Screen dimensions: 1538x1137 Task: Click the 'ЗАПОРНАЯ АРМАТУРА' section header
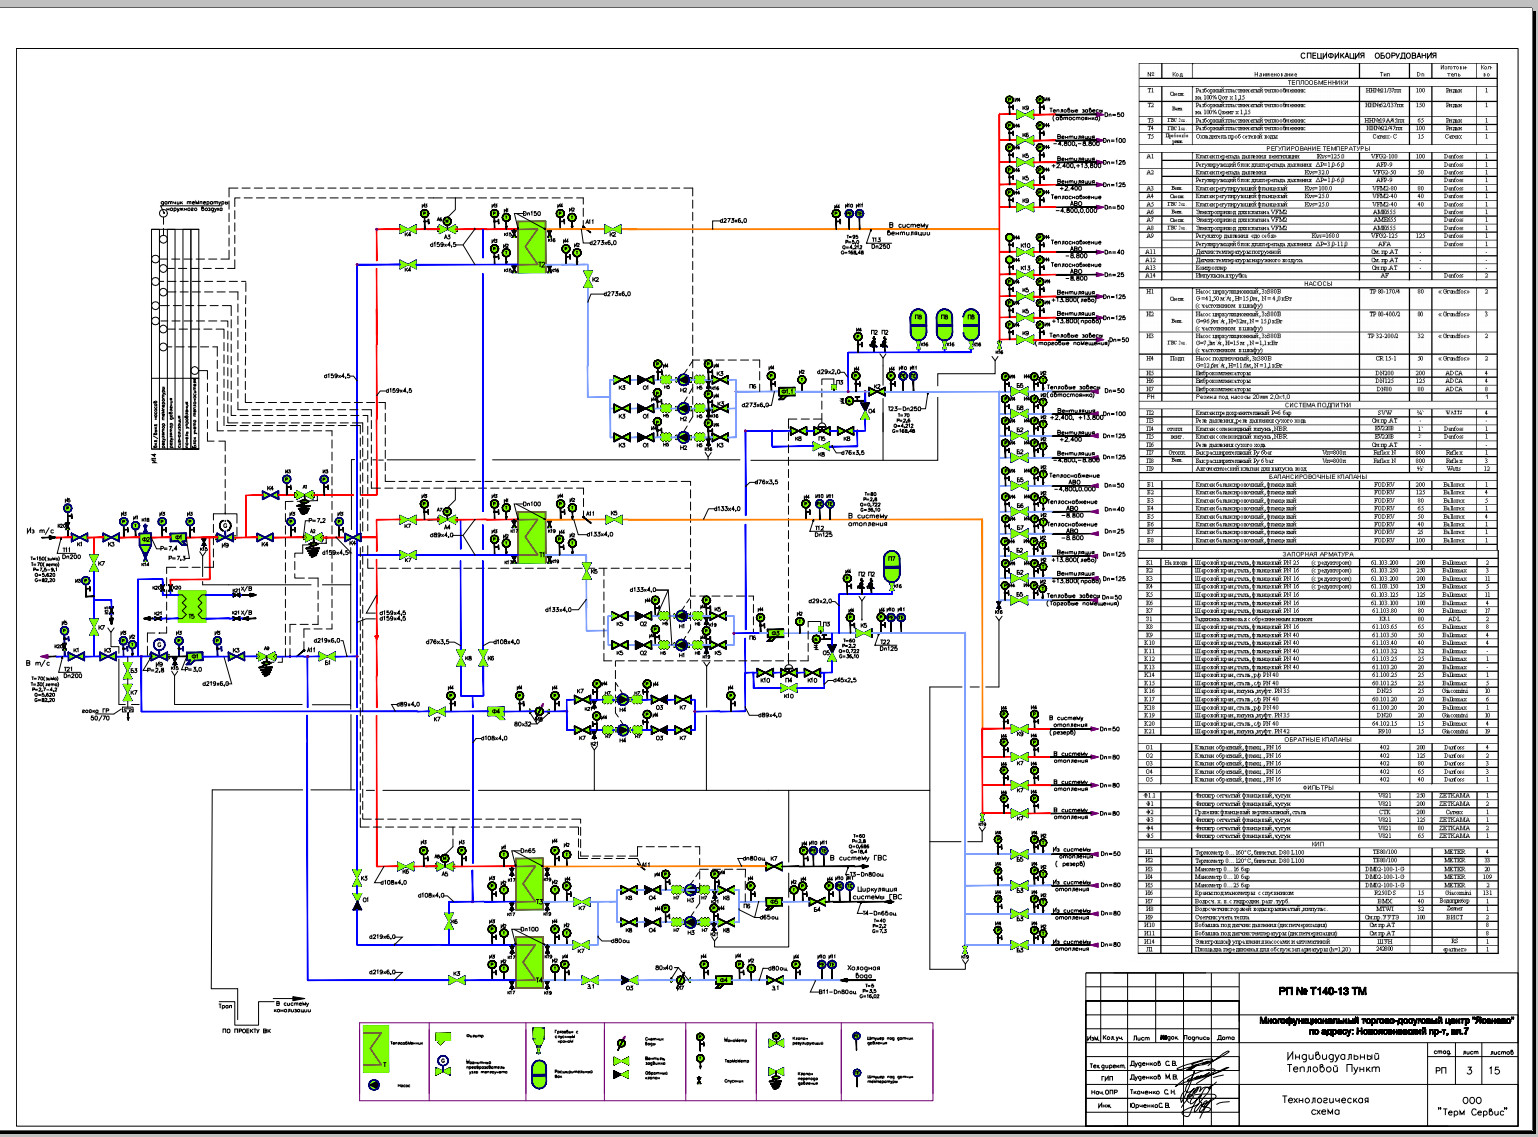[x=1319, y=553]
